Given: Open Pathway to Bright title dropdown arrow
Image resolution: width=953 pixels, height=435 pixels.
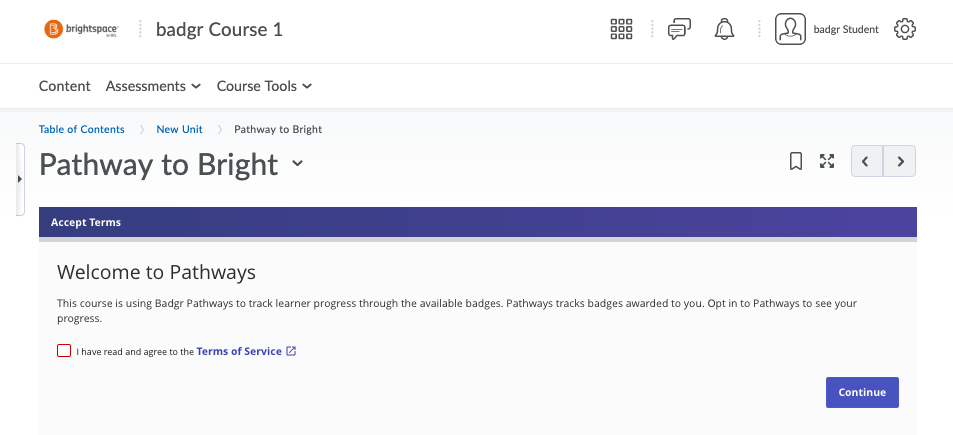Looking at the screenshot, I should [x=297, y=163].
